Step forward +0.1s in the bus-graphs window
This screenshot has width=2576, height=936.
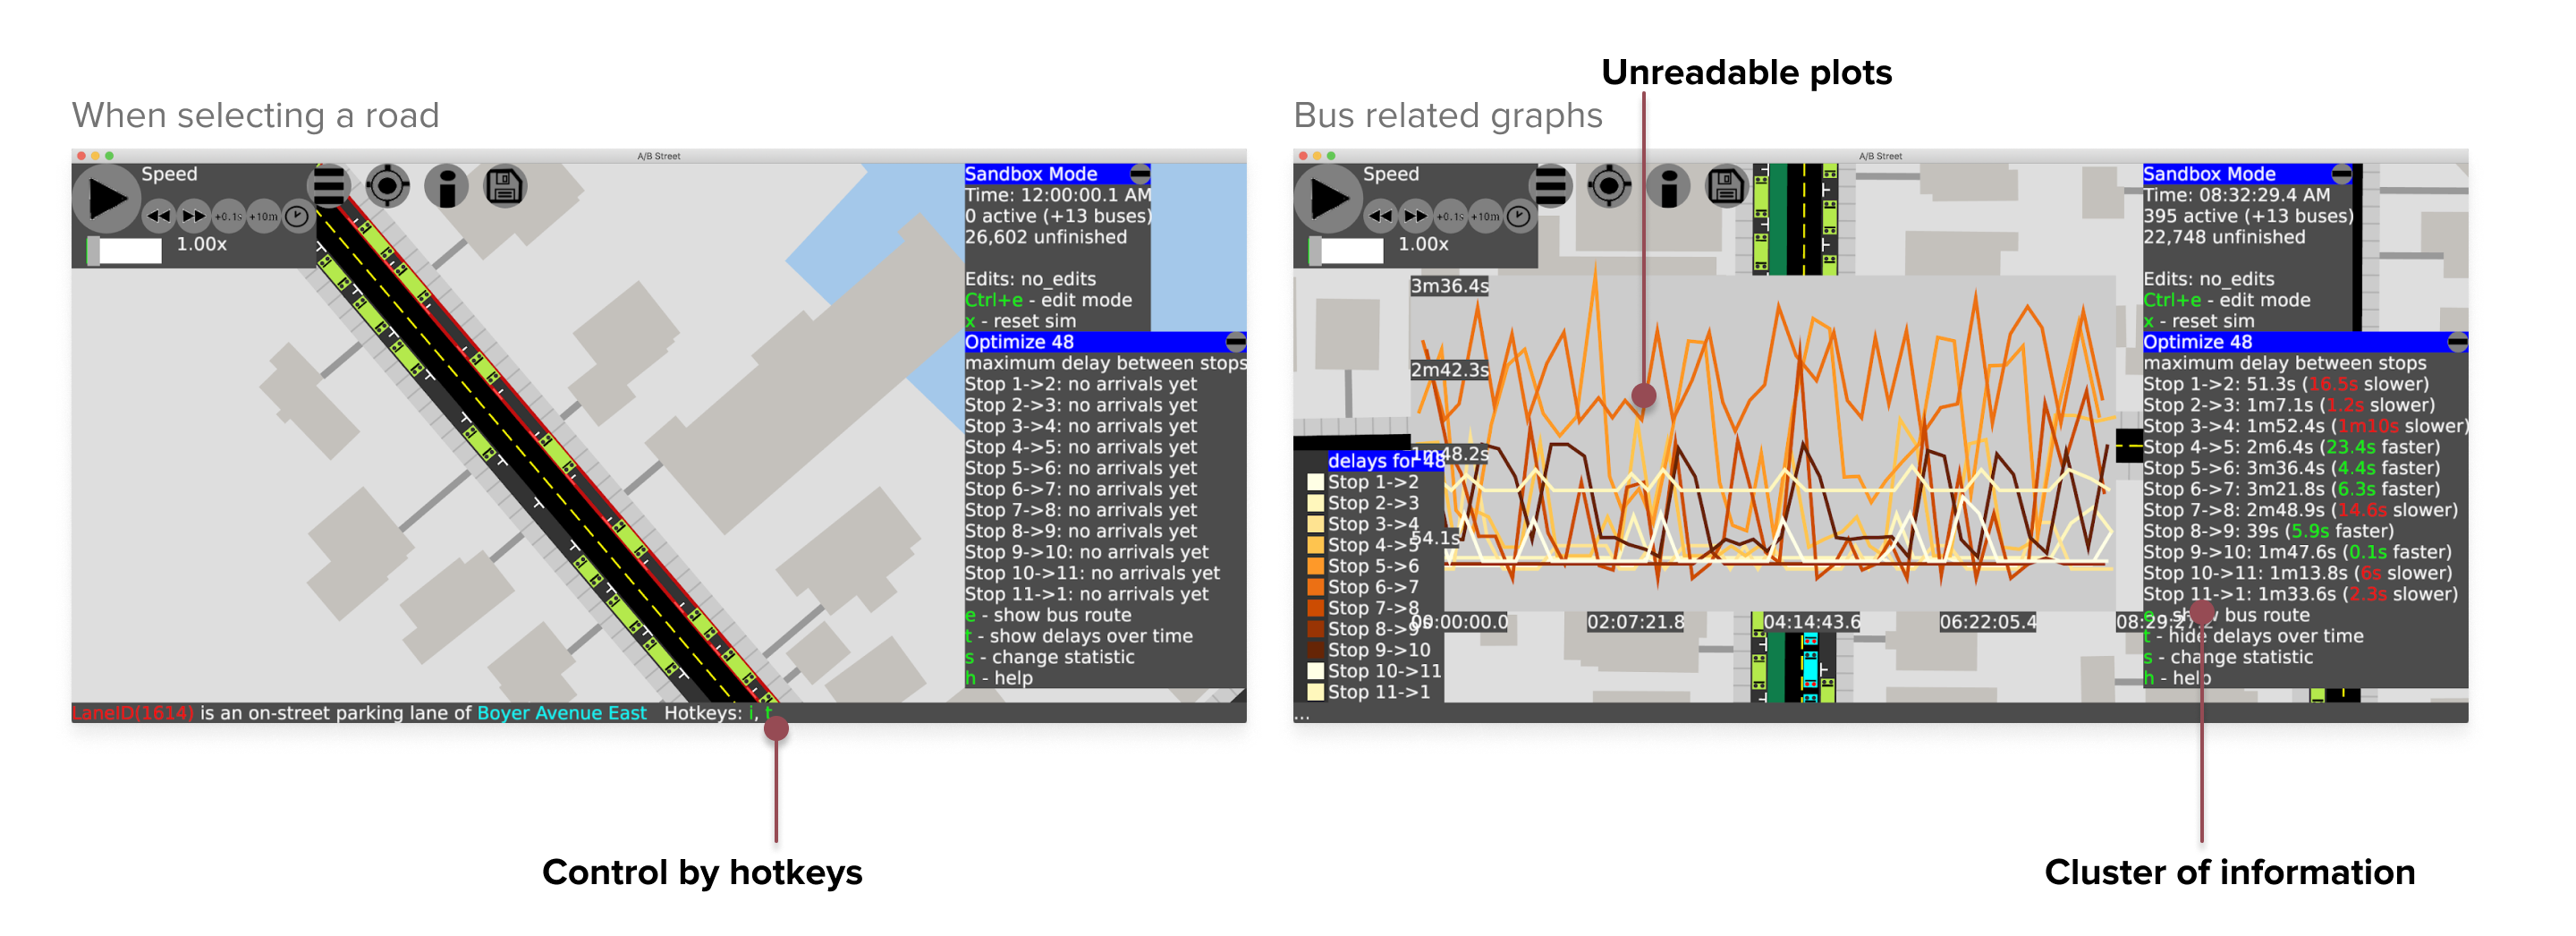tap(1451, 216)
